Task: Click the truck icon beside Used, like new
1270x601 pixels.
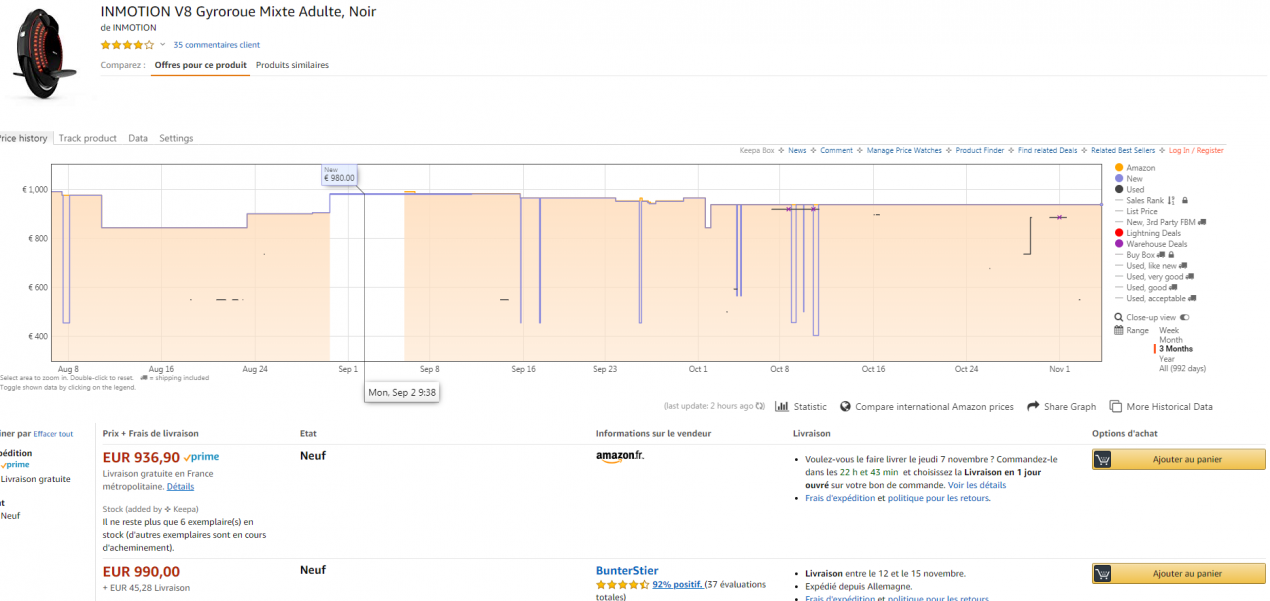Action: tap(1182, 266)
